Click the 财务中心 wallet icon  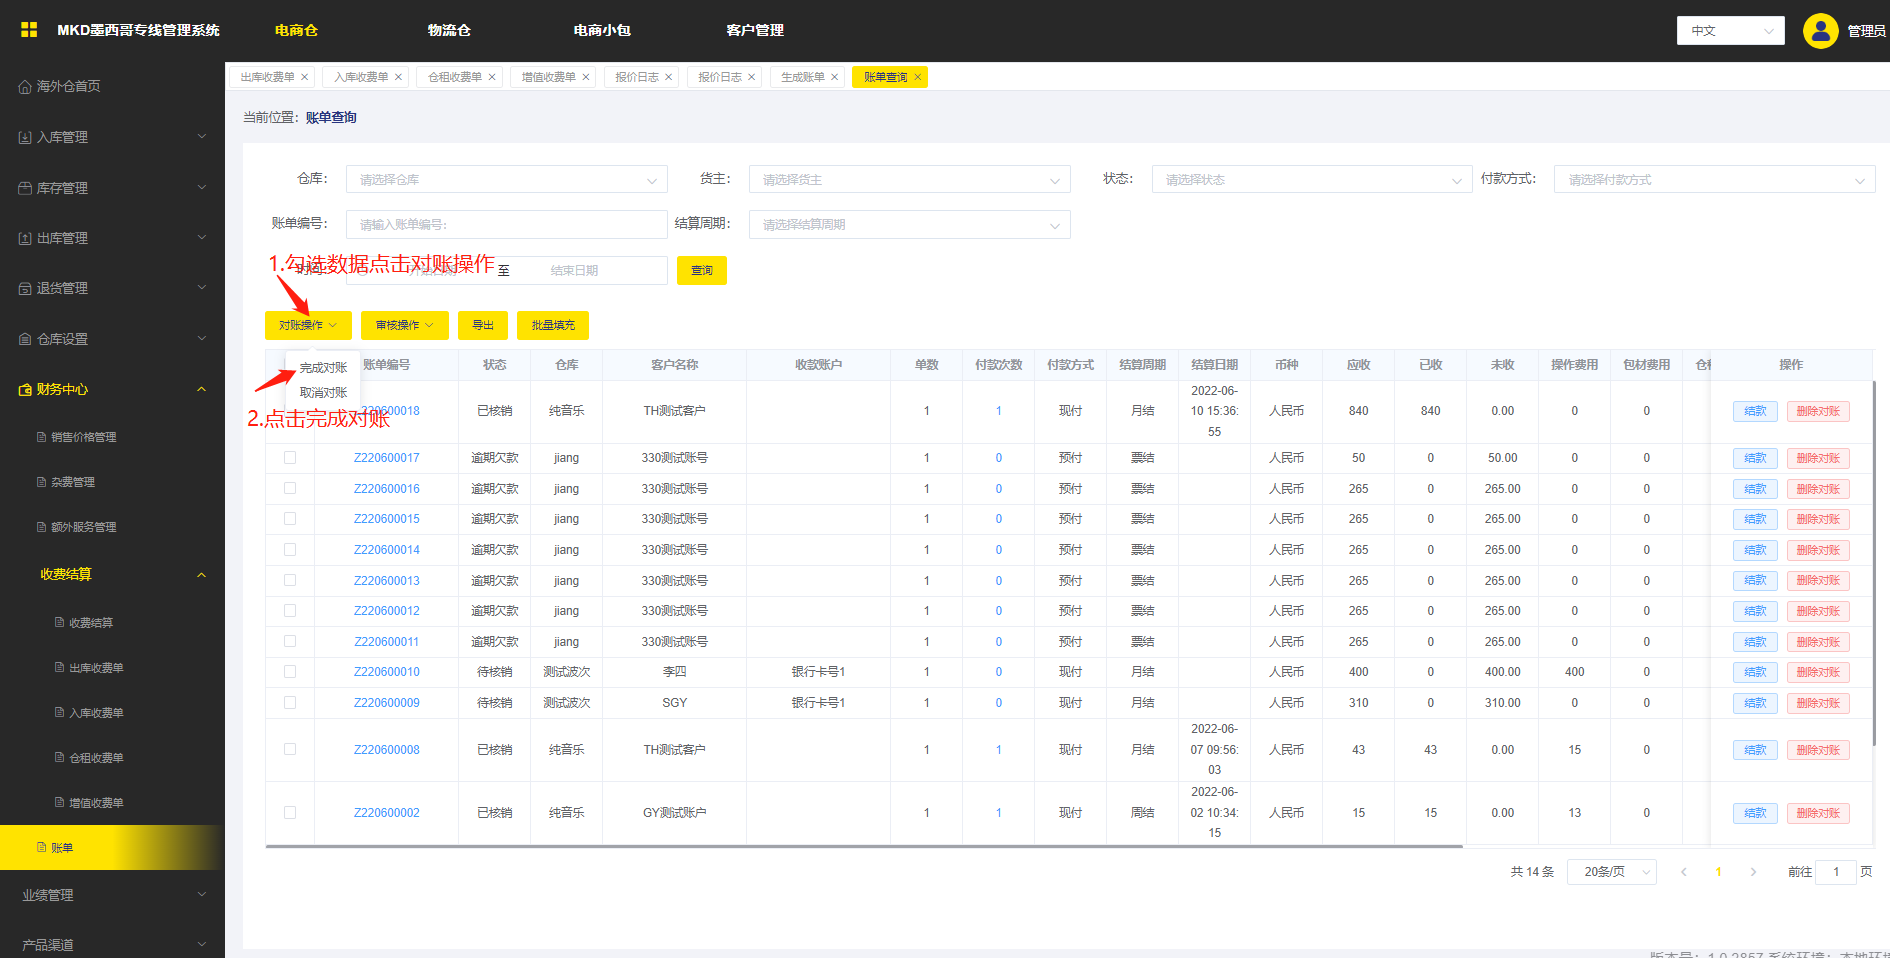point(25,389)
